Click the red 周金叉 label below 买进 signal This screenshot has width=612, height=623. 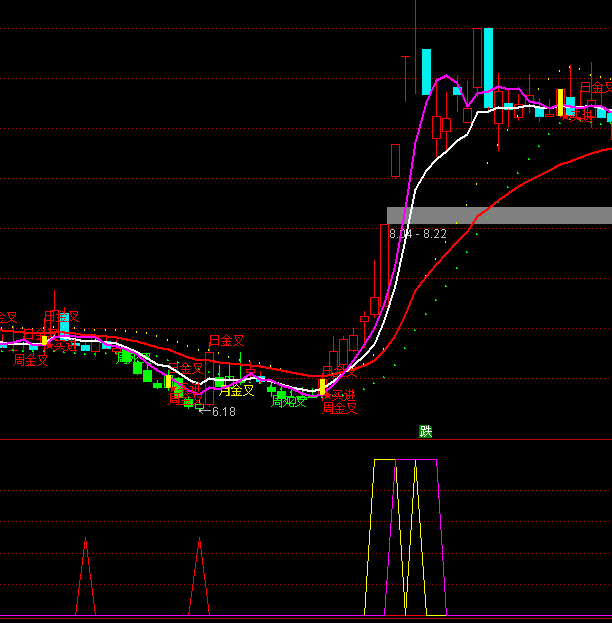(339, 408)
